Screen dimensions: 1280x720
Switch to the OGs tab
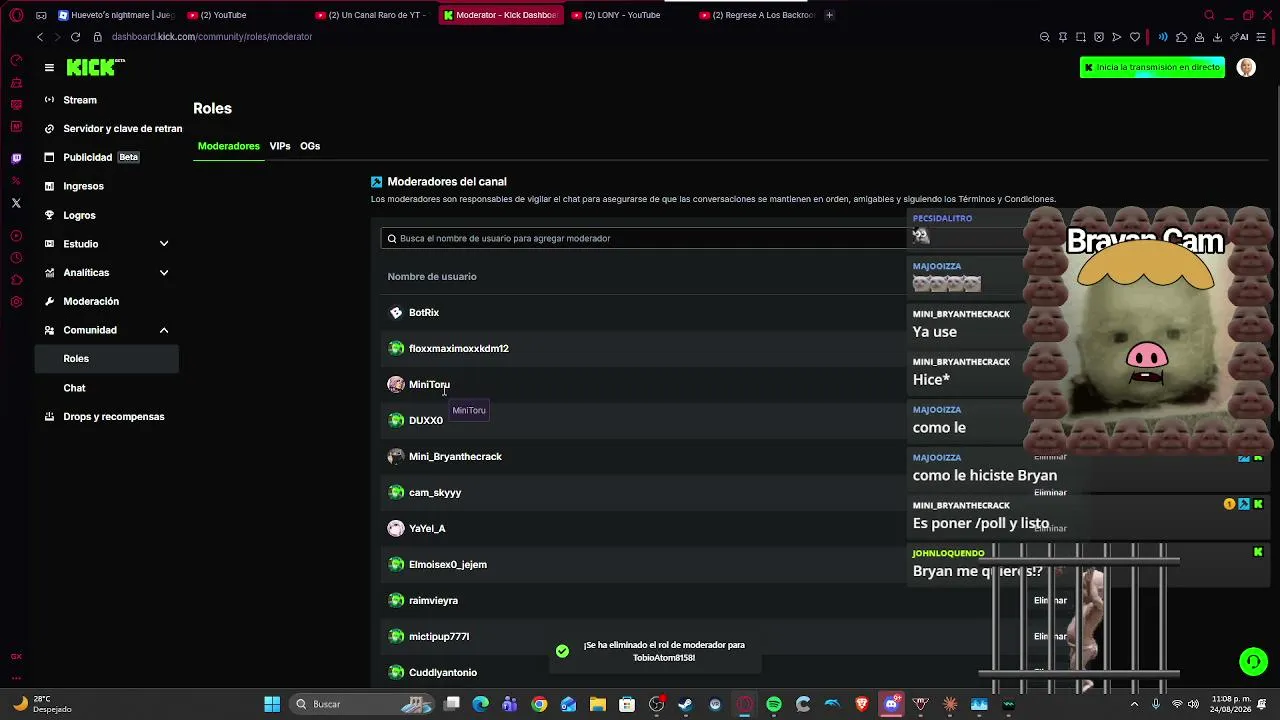click(310, 146)
